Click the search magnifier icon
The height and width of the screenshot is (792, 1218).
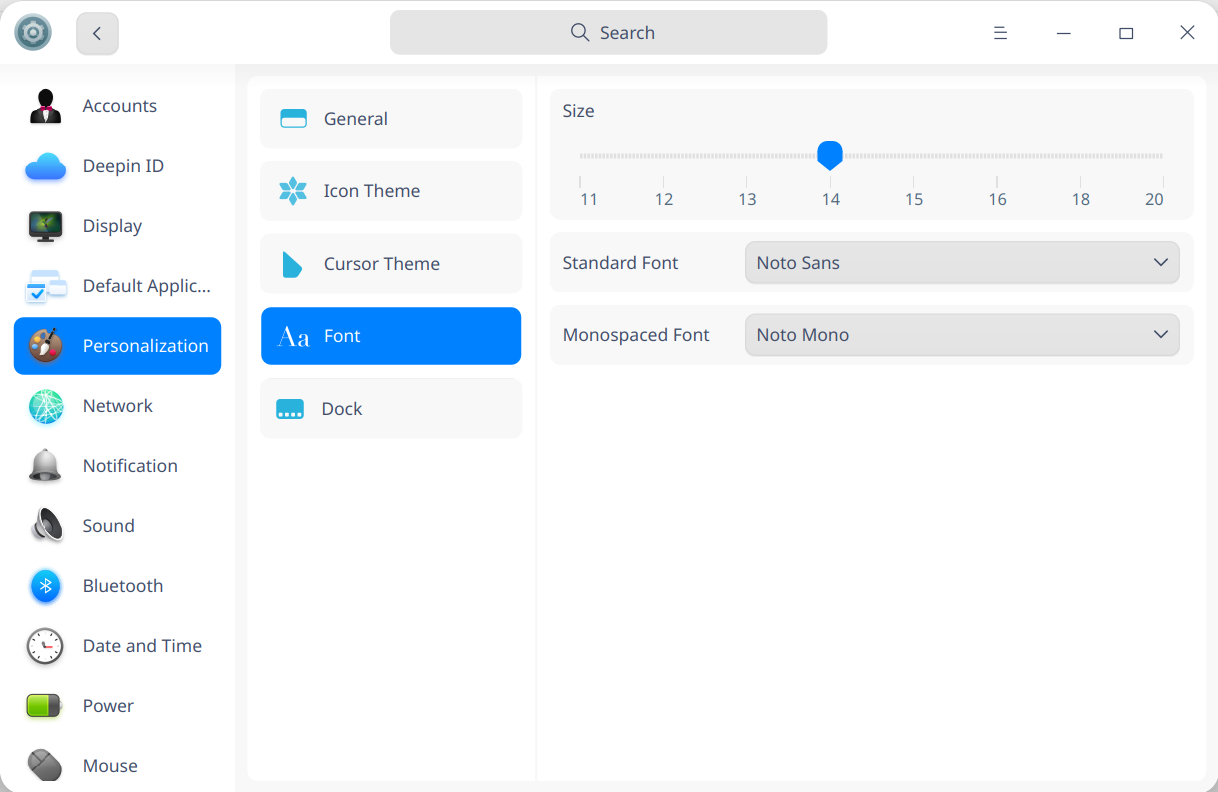580,32
